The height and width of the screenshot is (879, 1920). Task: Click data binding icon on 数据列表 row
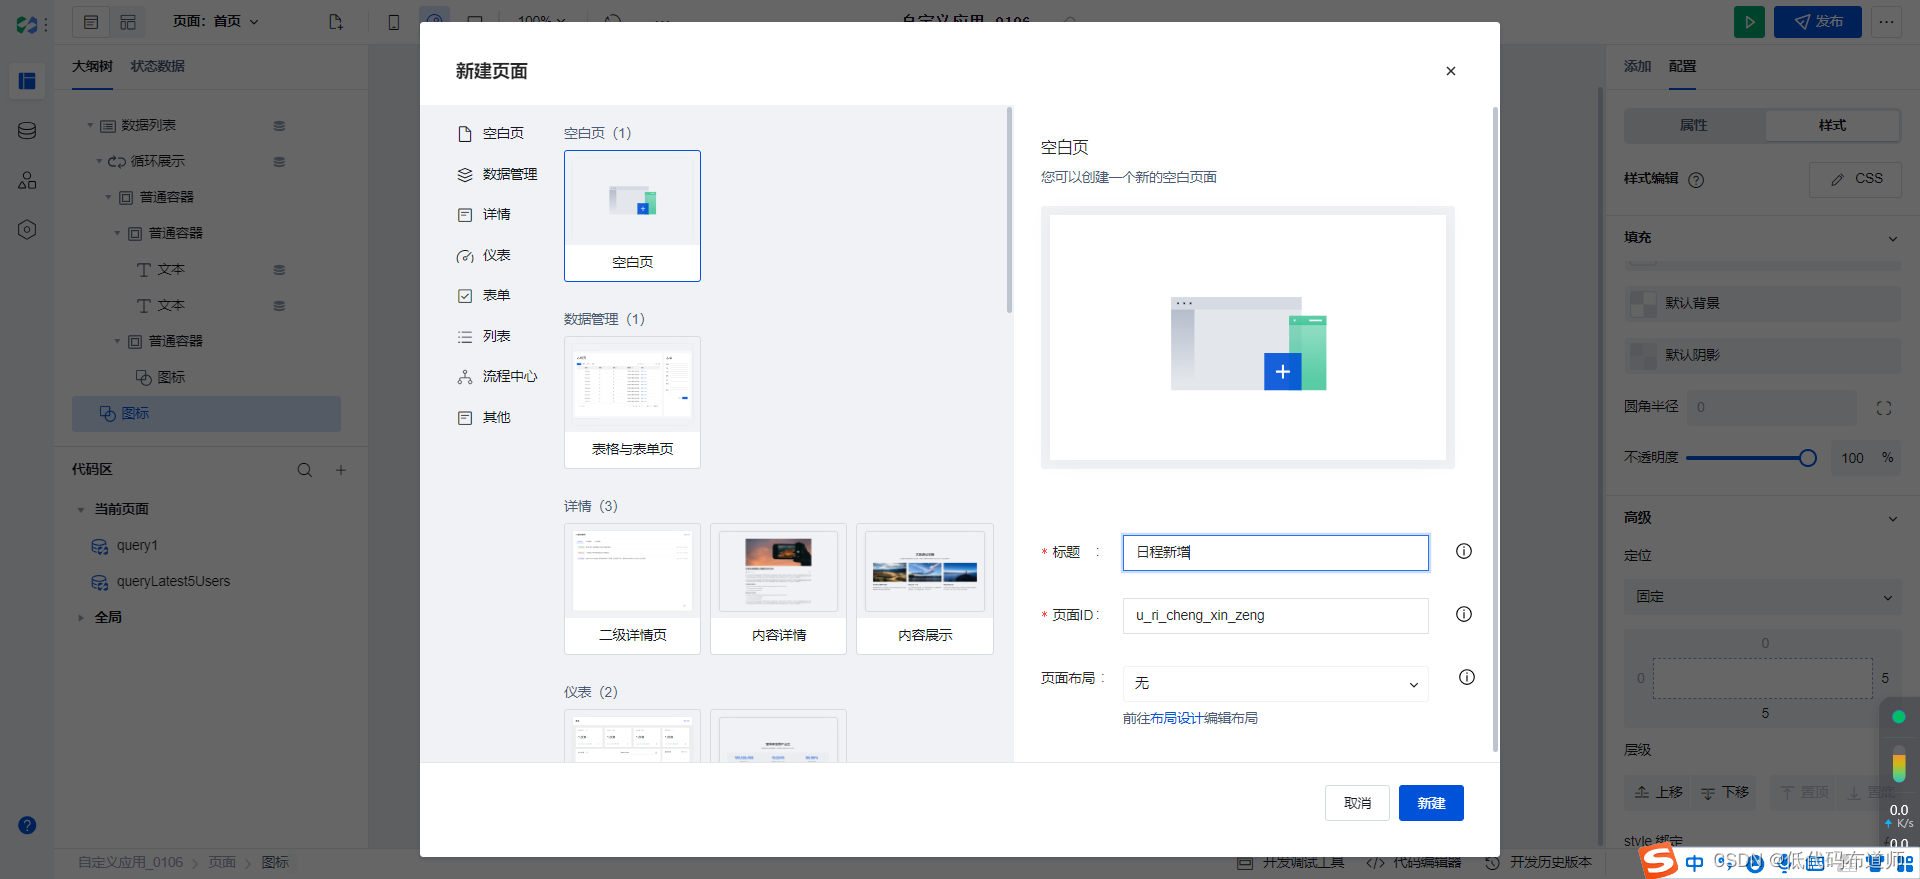point(279,126)
